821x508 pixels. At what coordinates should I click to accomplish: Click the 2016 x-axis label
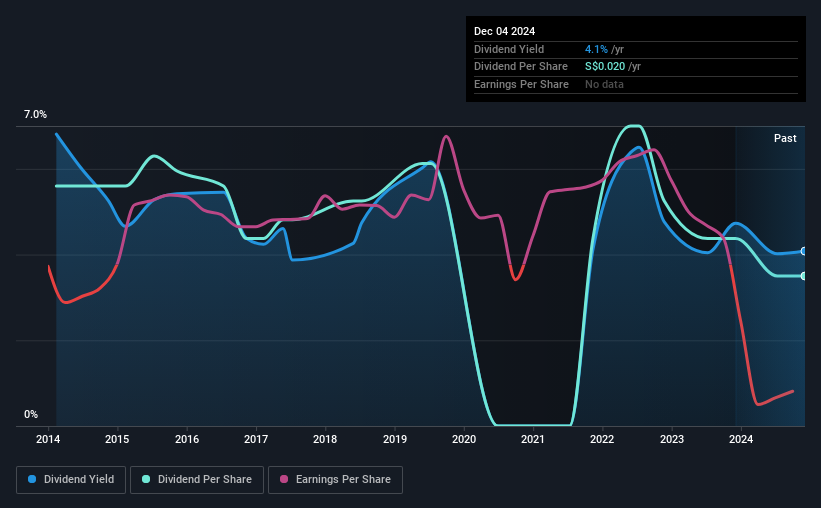point(187,439)
